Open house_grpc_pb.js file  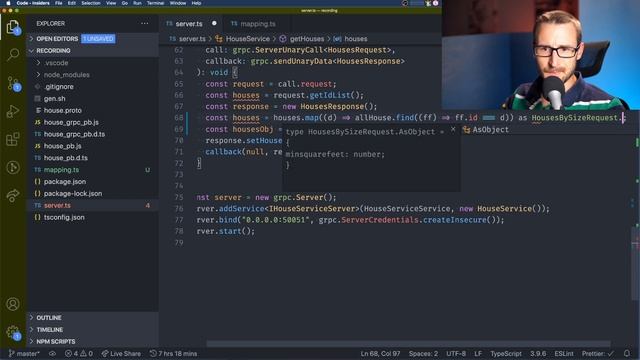pyautogui.click(x=71, y=122)
